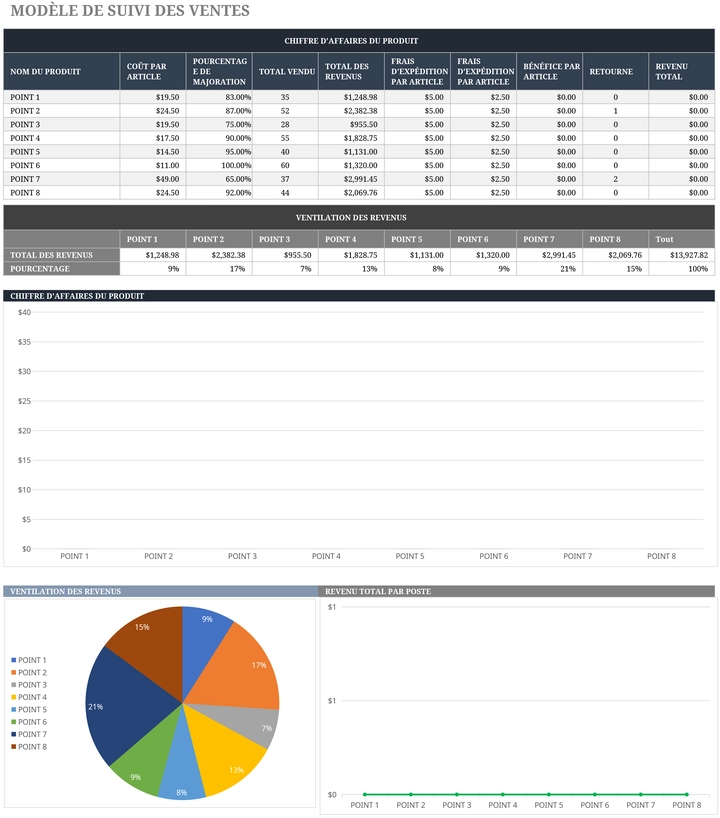Click the 'COÛT PAR ARTICLE' column header
The height and width of the screenshot is (818, 720).
[153, 71]
